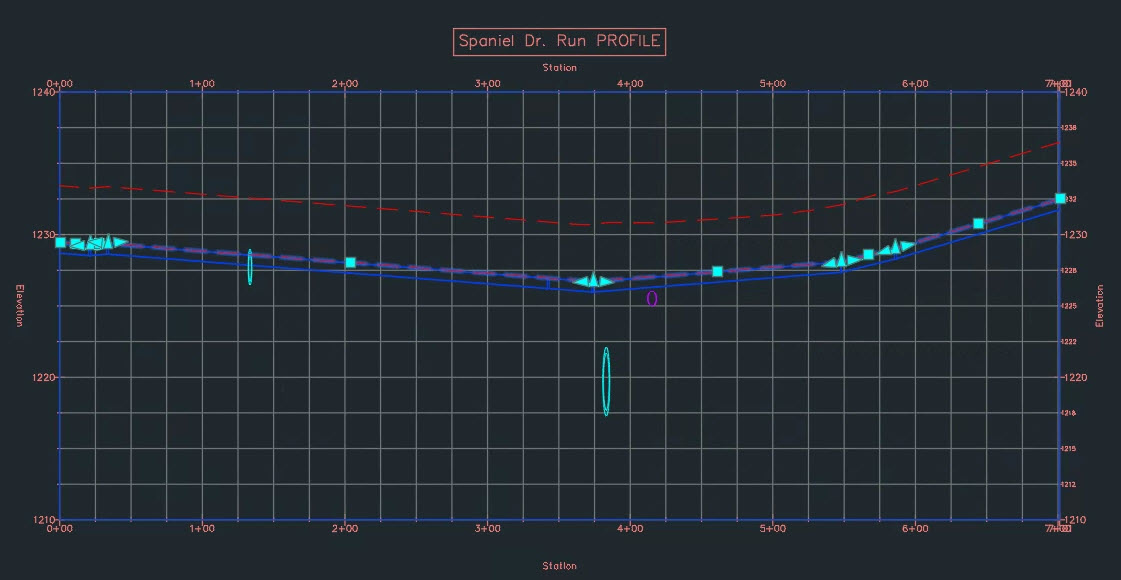The width and height of the screenshot is (1121, 580).
Task: Click the 0+00 station label on the bottom axis
Action: 60,529
